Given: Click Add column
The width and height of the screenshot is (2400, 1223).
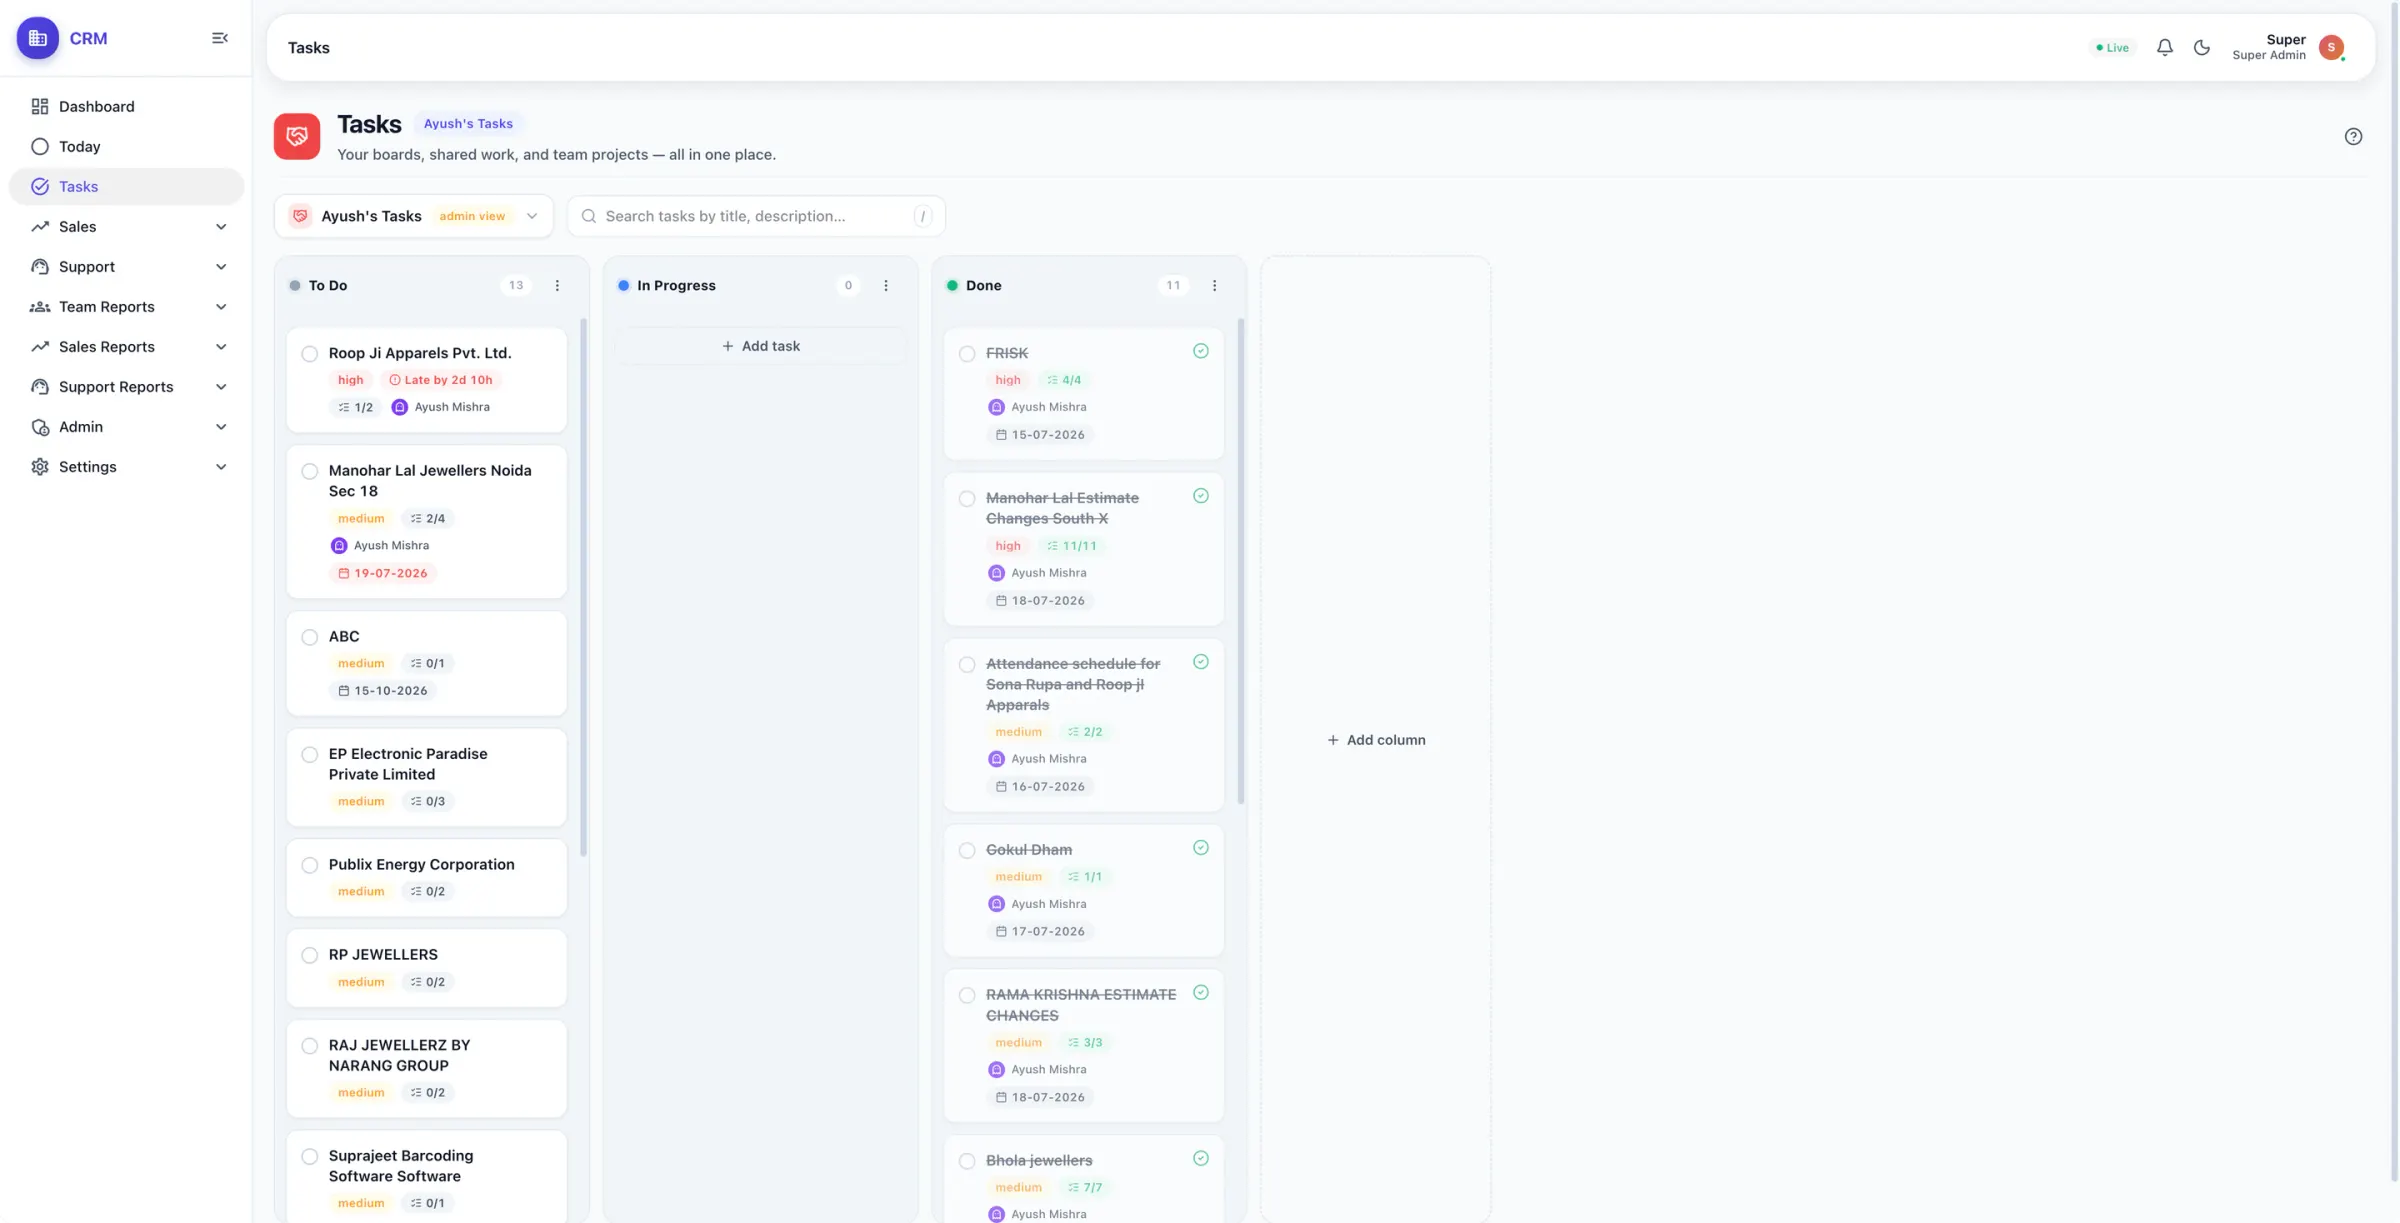Looking at the screenshot, I should click(x=1376, y=740).
